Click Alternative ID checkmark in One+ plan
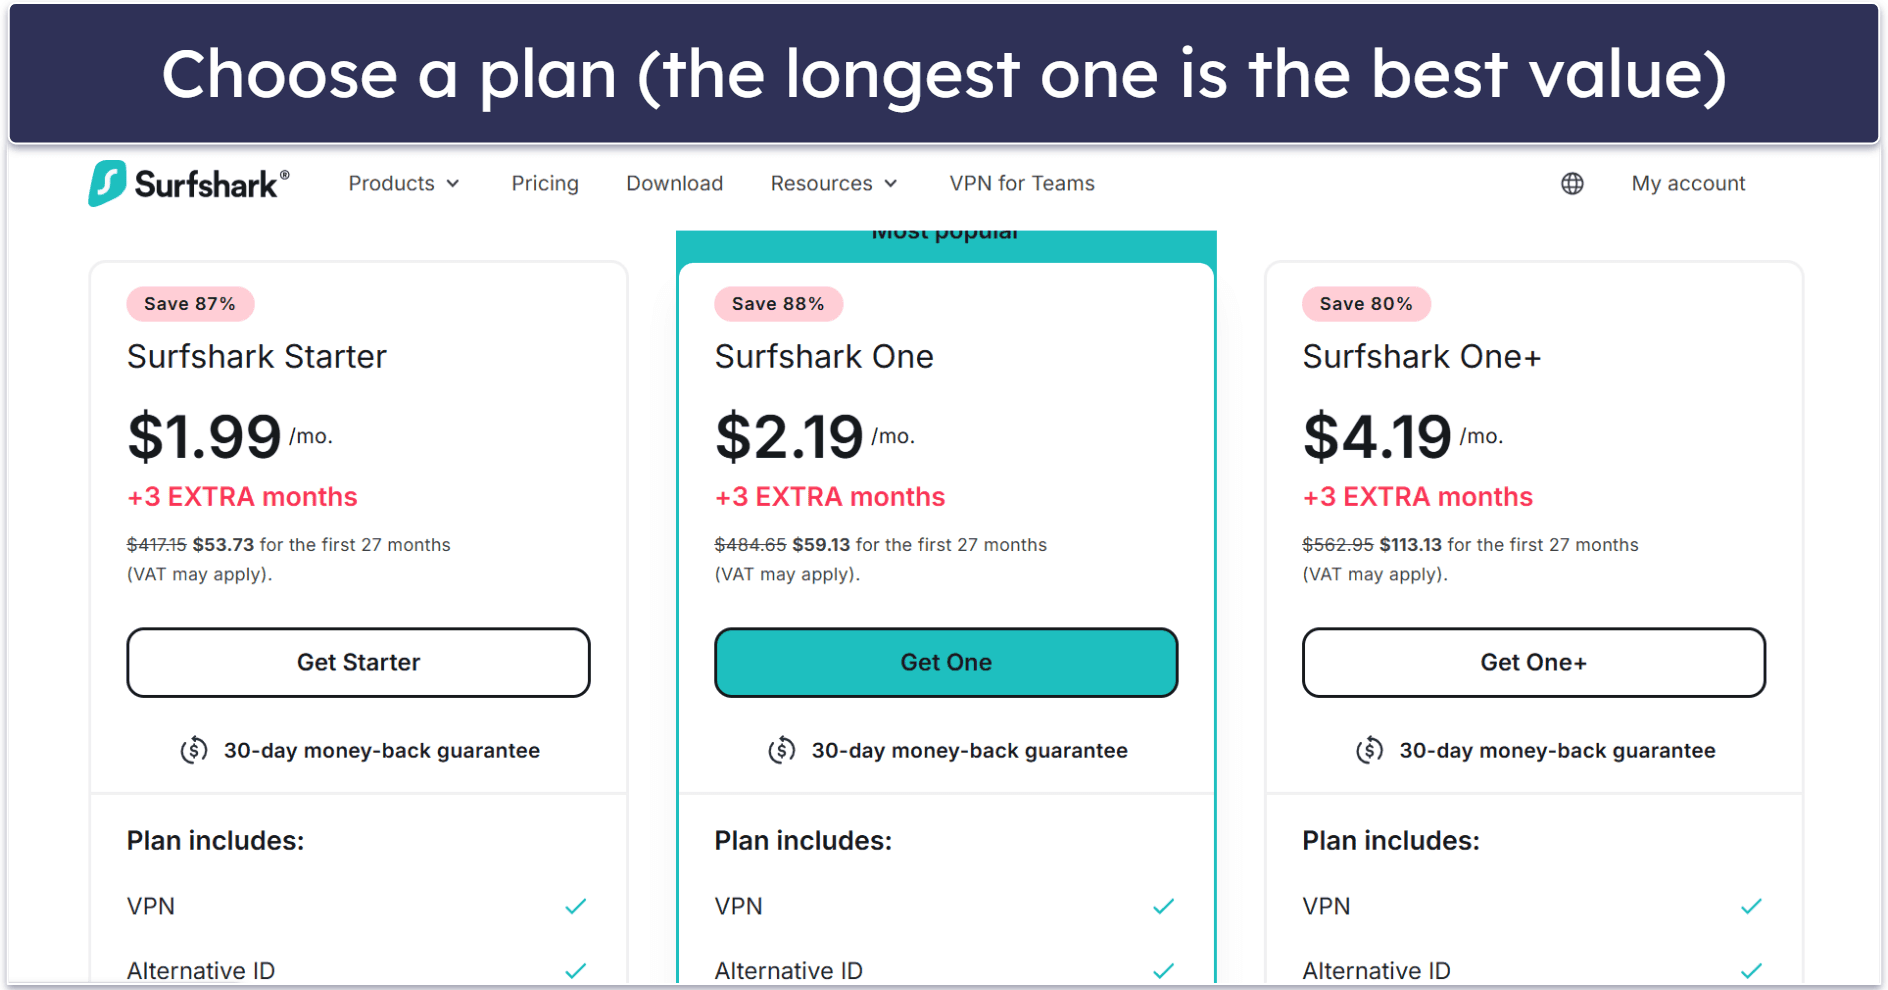The width and height of the screenshot is (1888, 990). pos(1751,970)
